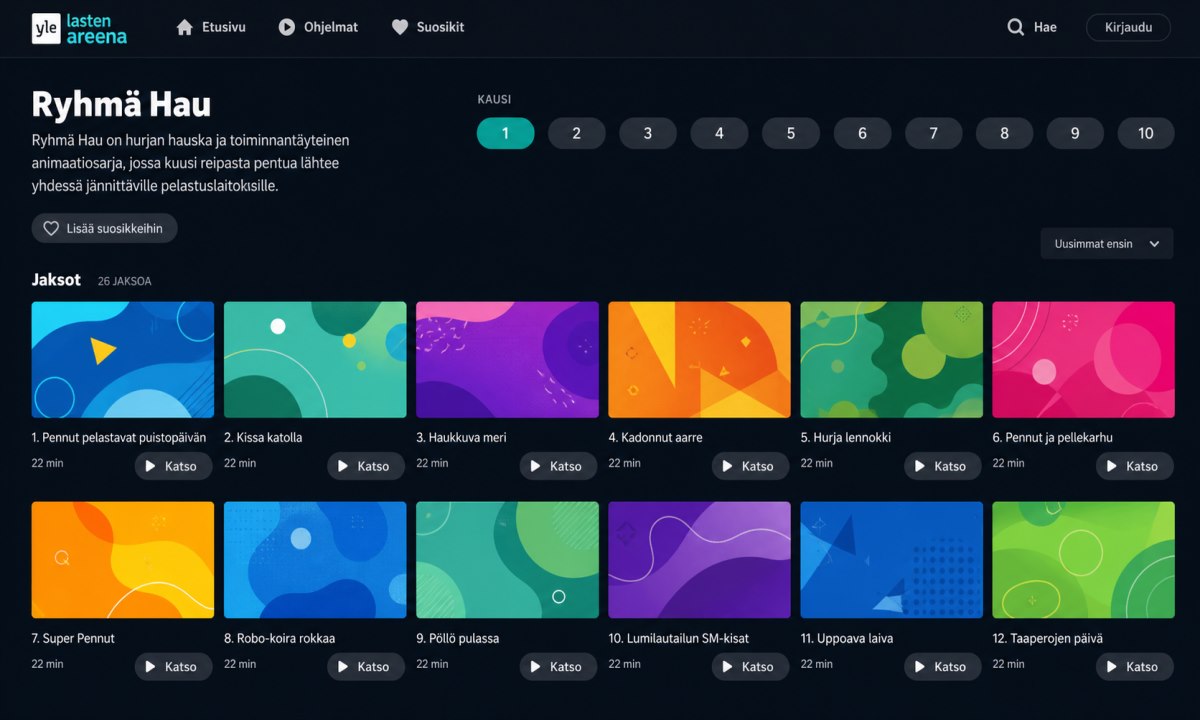Click title '2. Kissa katolla'

[x=263, y=437]
